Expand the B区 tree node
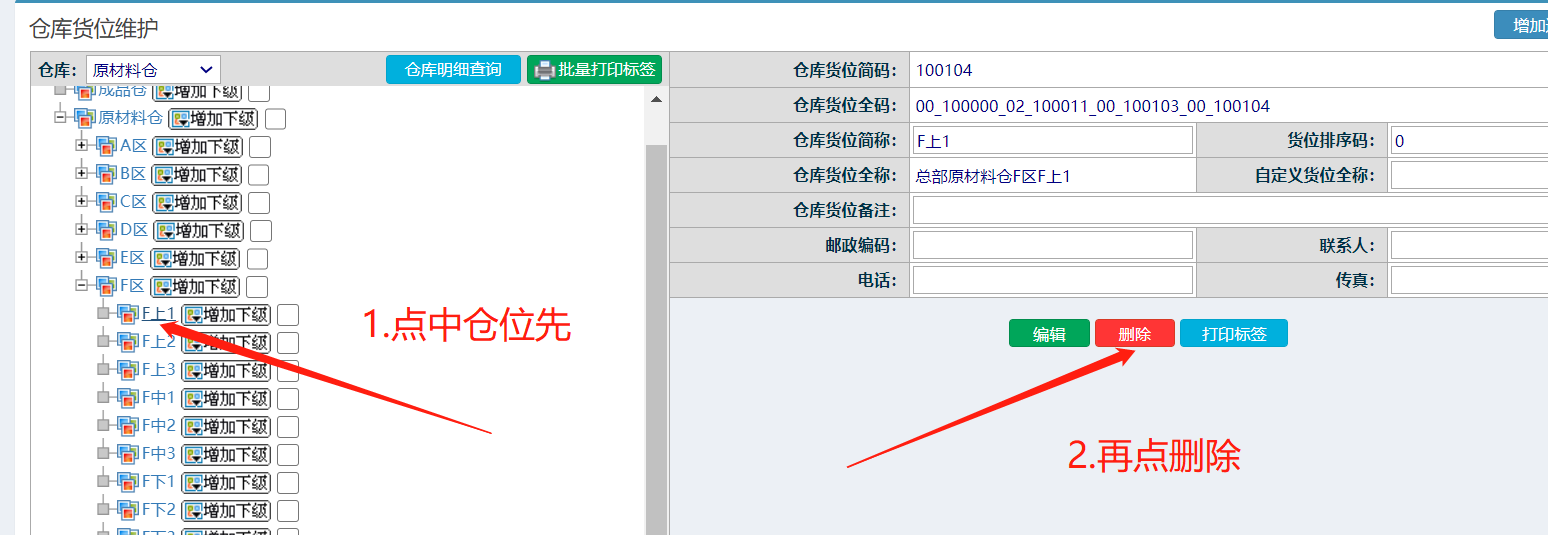Screen dimensions: 1548x535 click(82, 173)
